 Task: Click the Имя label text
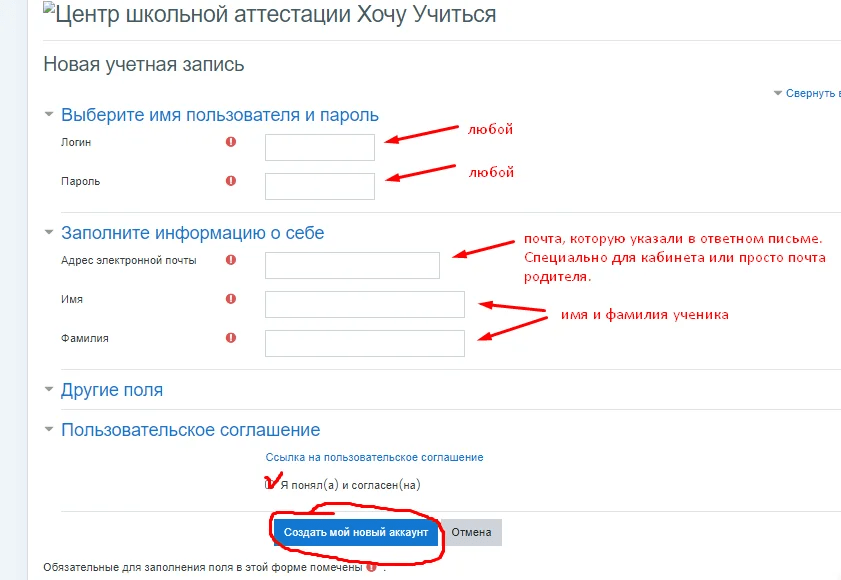click(x=72, y=299)
